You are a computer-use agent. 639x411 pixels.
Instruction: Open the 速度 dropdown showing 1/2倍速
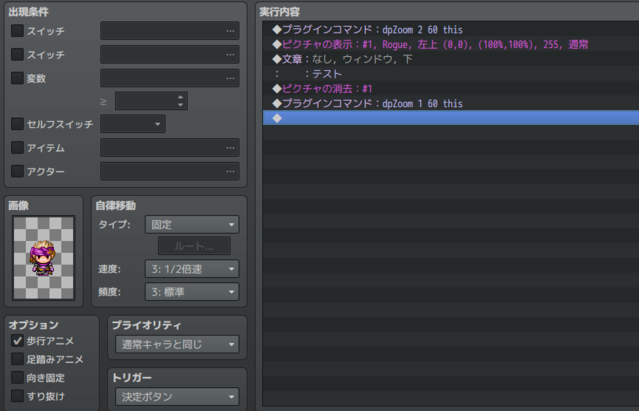coord(192,269)
